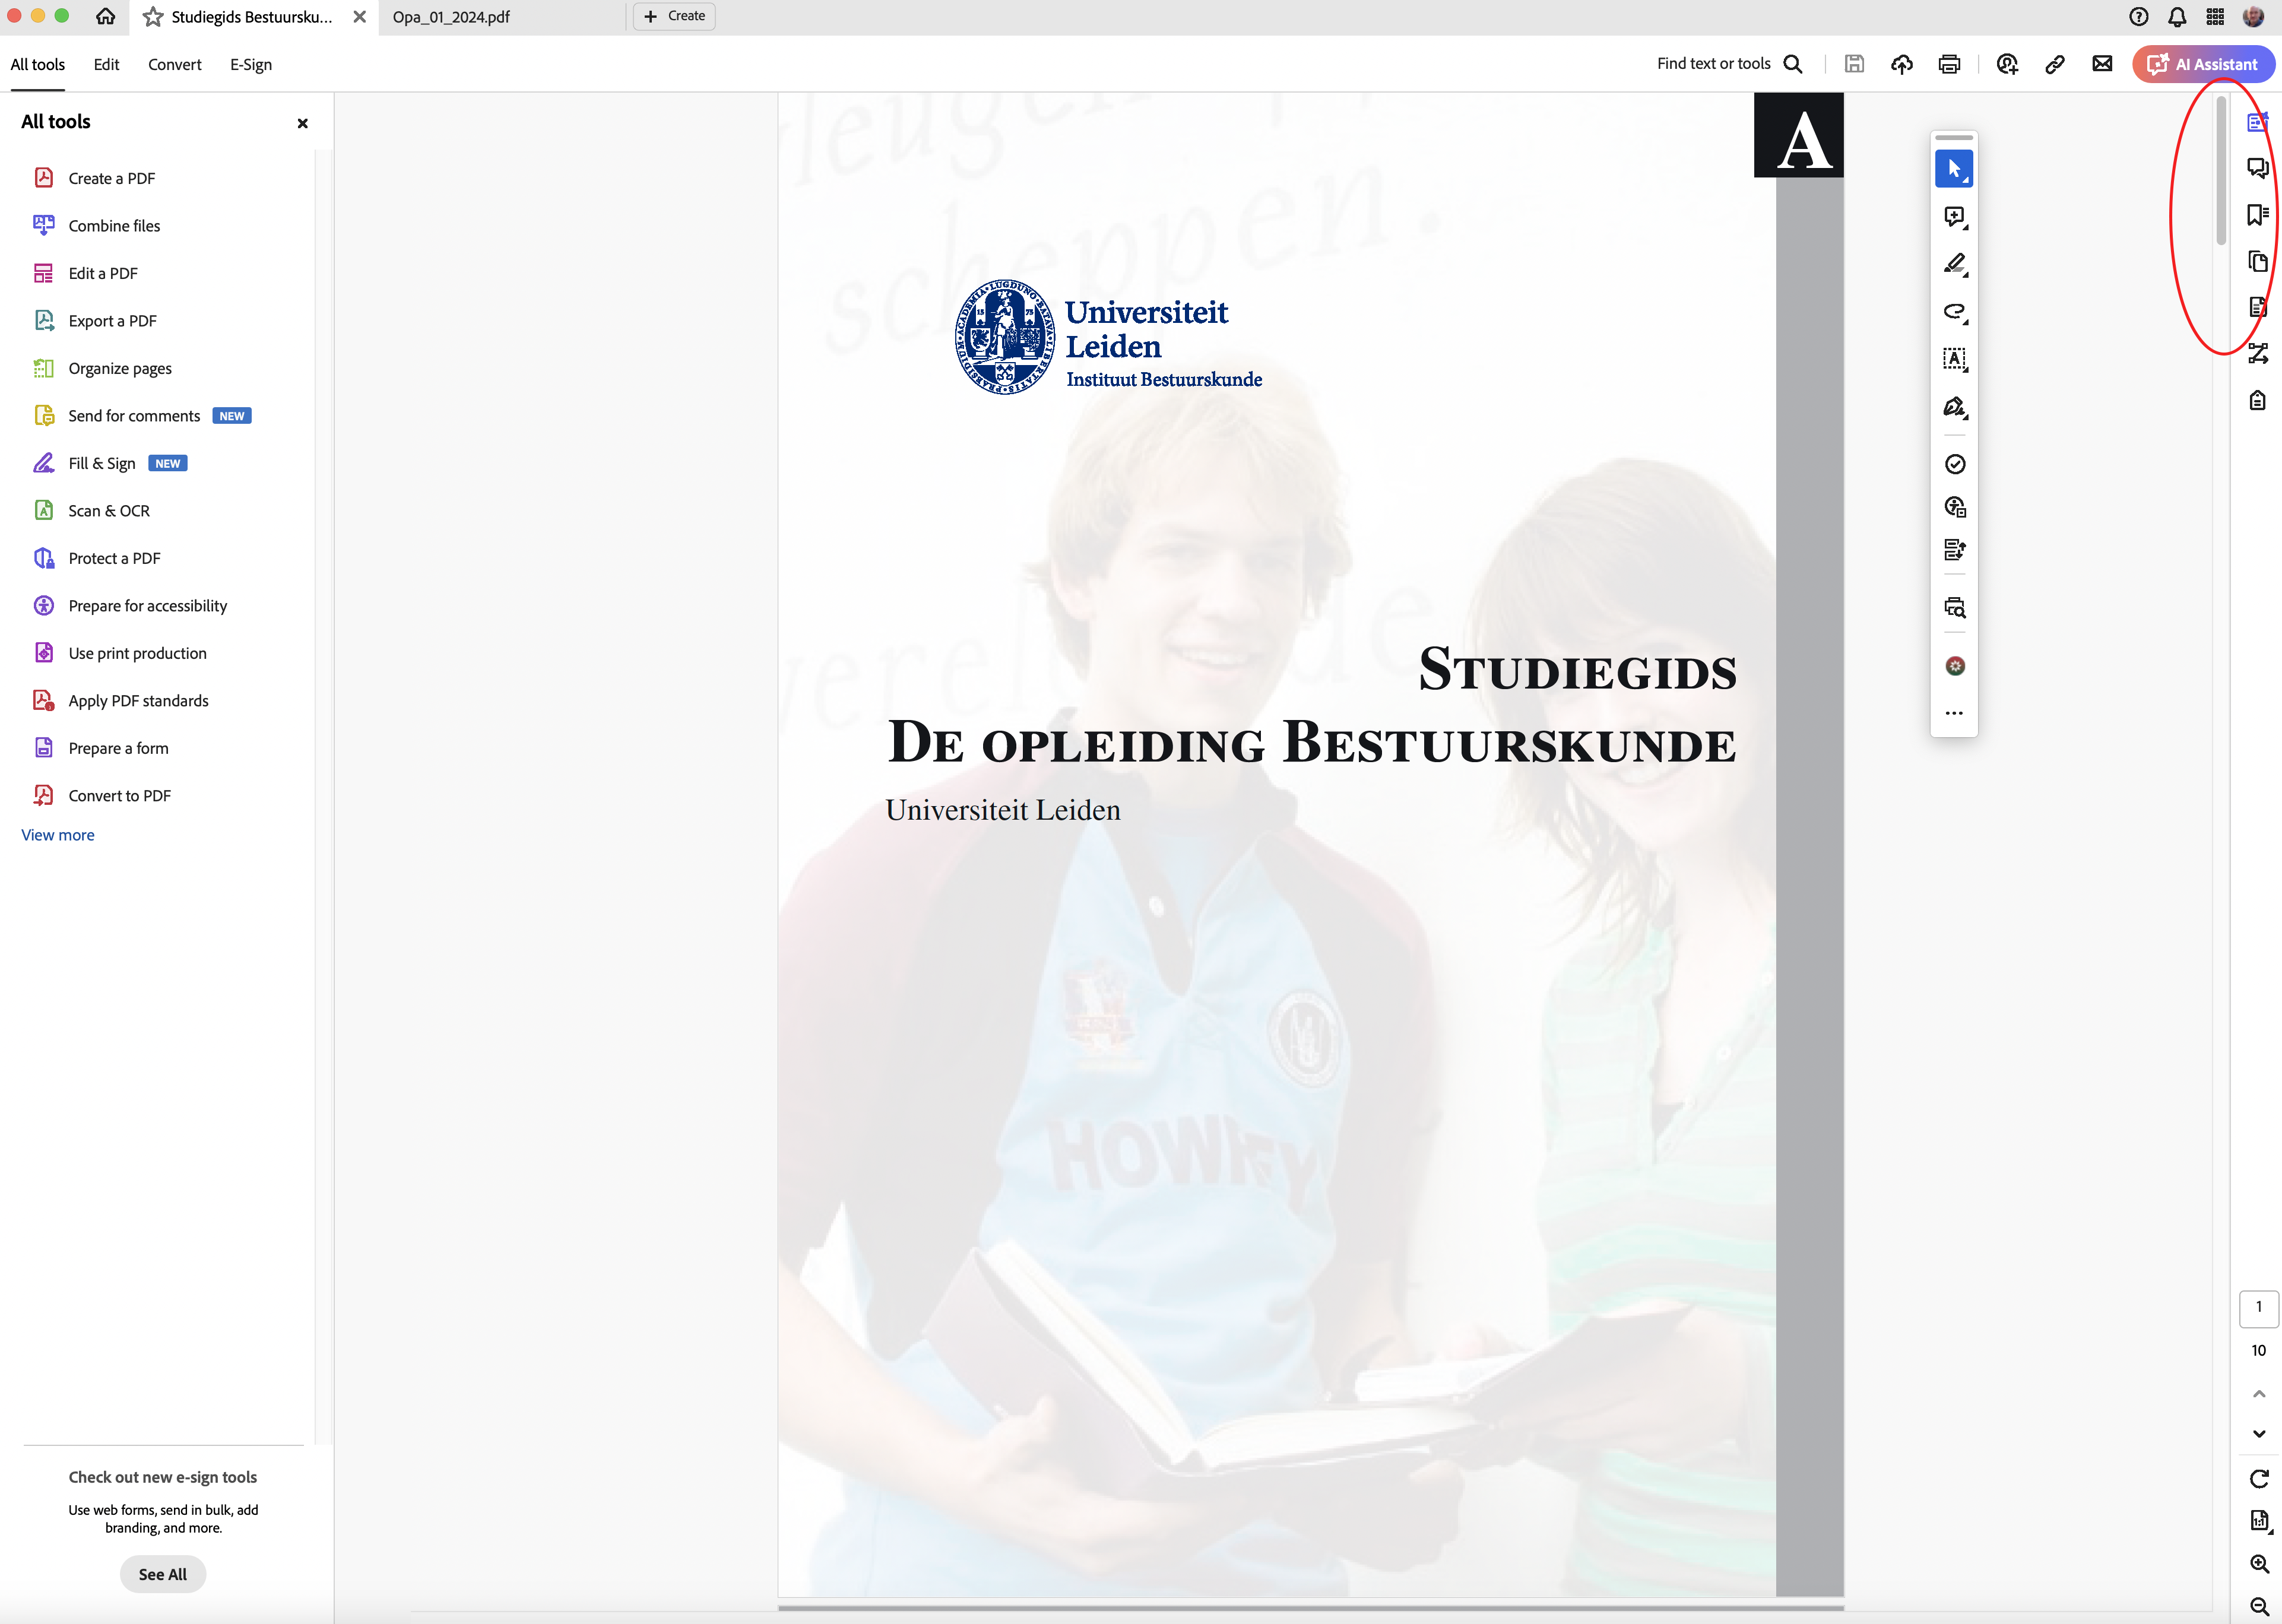The height and width of the screenshot is (1624, 2282).
Task: Open the add comment tool
Action: click(1954, 217)
